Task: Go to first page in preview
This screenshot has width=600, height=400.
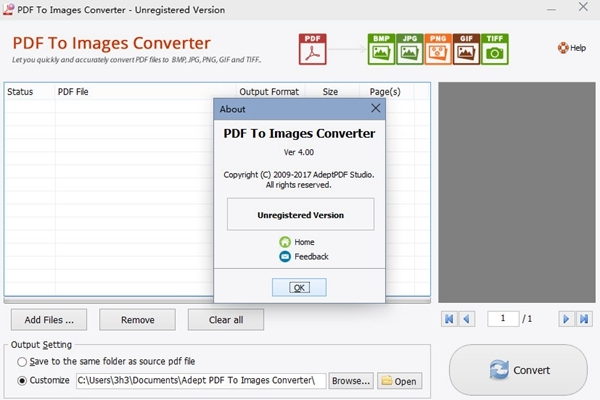Action: point(449,319)
